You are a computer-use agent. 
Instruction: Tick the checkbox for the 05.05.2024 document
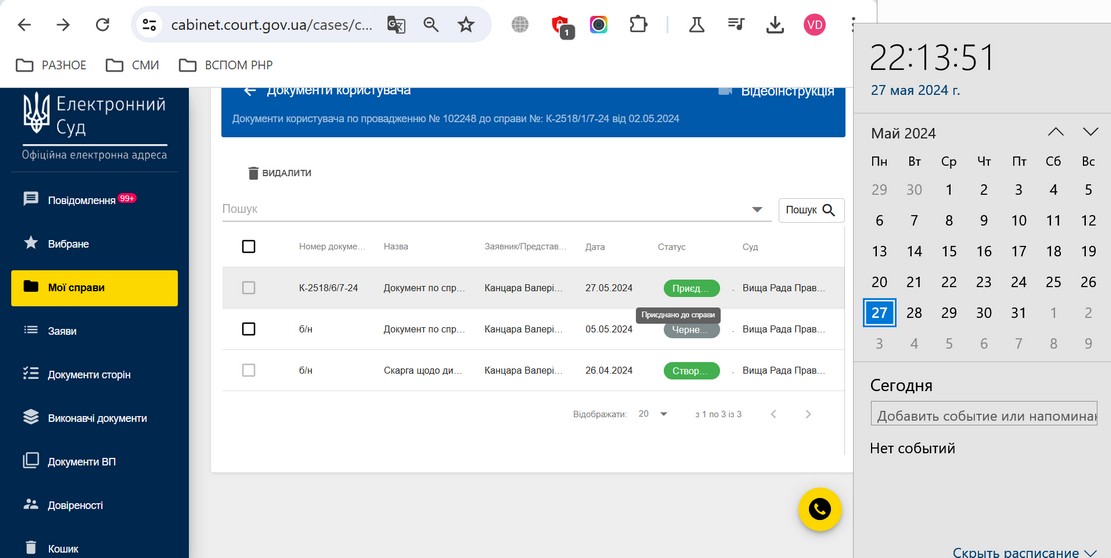(248, 329)
